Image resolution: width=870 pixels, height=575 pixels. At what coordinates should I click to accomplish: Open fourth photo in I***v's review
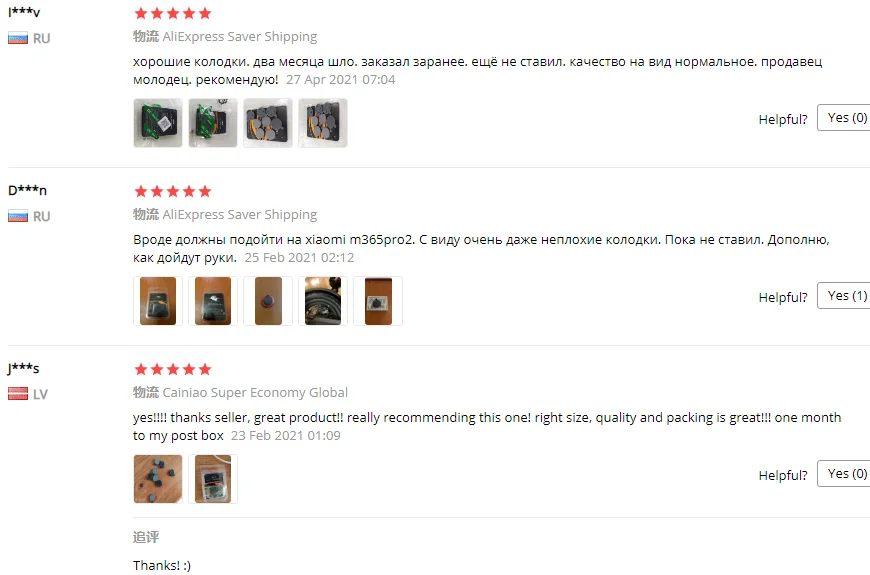click(323, 123)
